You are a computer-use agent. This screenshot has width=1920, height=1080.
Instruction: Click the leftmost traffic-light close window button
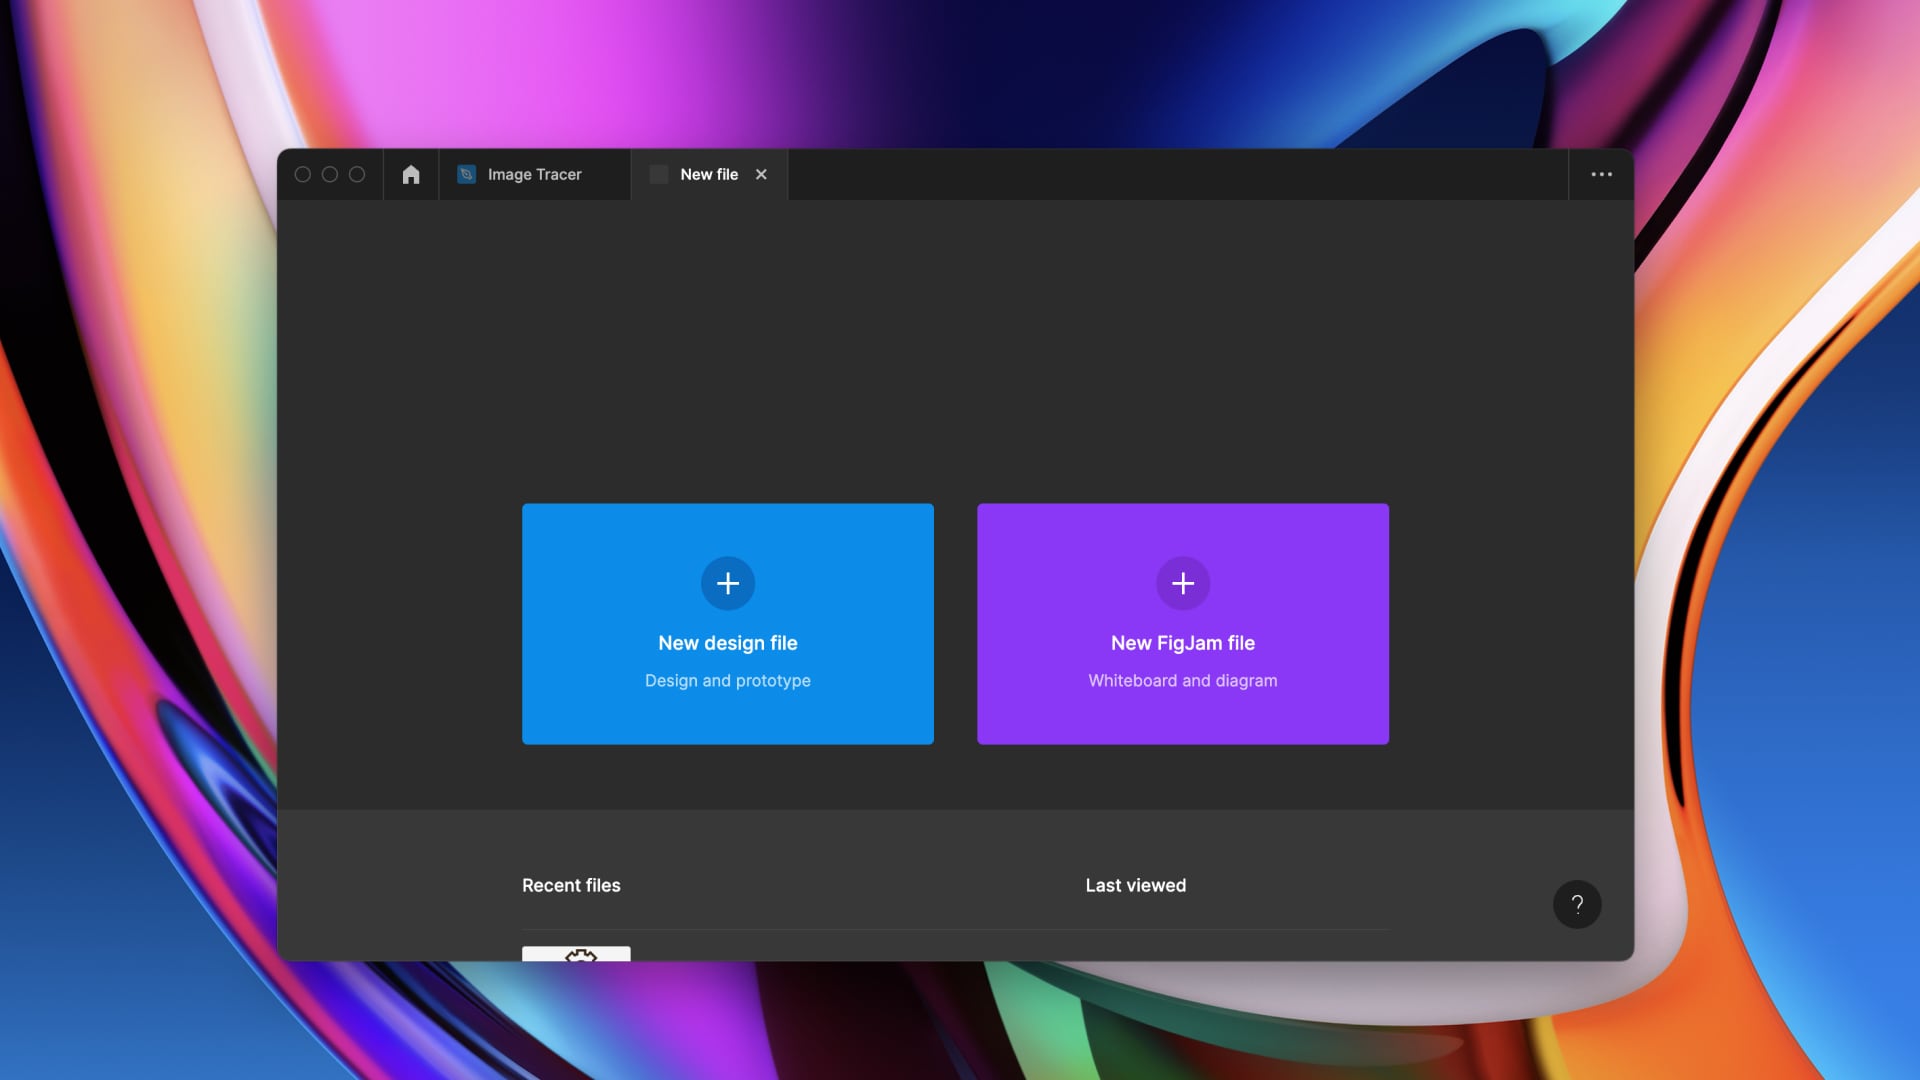[303, 175]
